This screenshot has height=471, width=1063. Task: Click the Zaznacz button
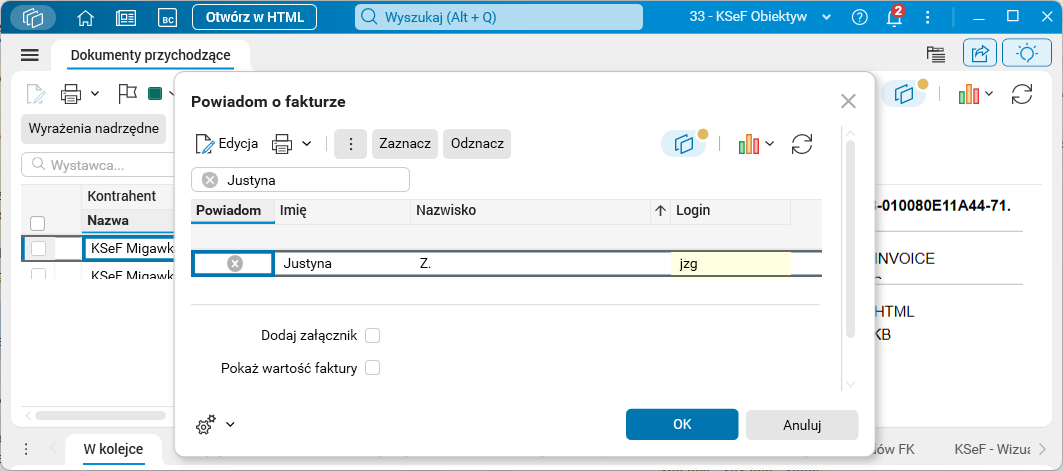[x=405, y=144]
